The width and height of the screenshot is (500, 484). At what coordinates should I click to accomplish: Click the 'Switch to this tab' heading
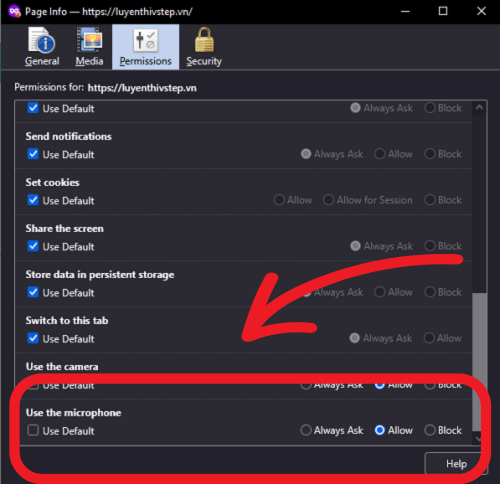point(67,321)
